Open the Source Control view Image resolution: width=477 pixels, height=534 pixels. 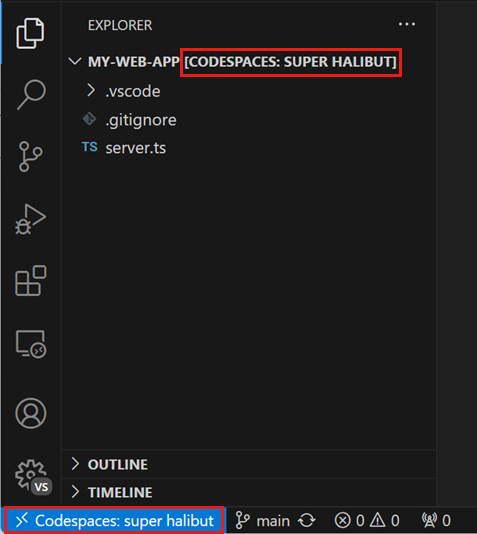30,156
